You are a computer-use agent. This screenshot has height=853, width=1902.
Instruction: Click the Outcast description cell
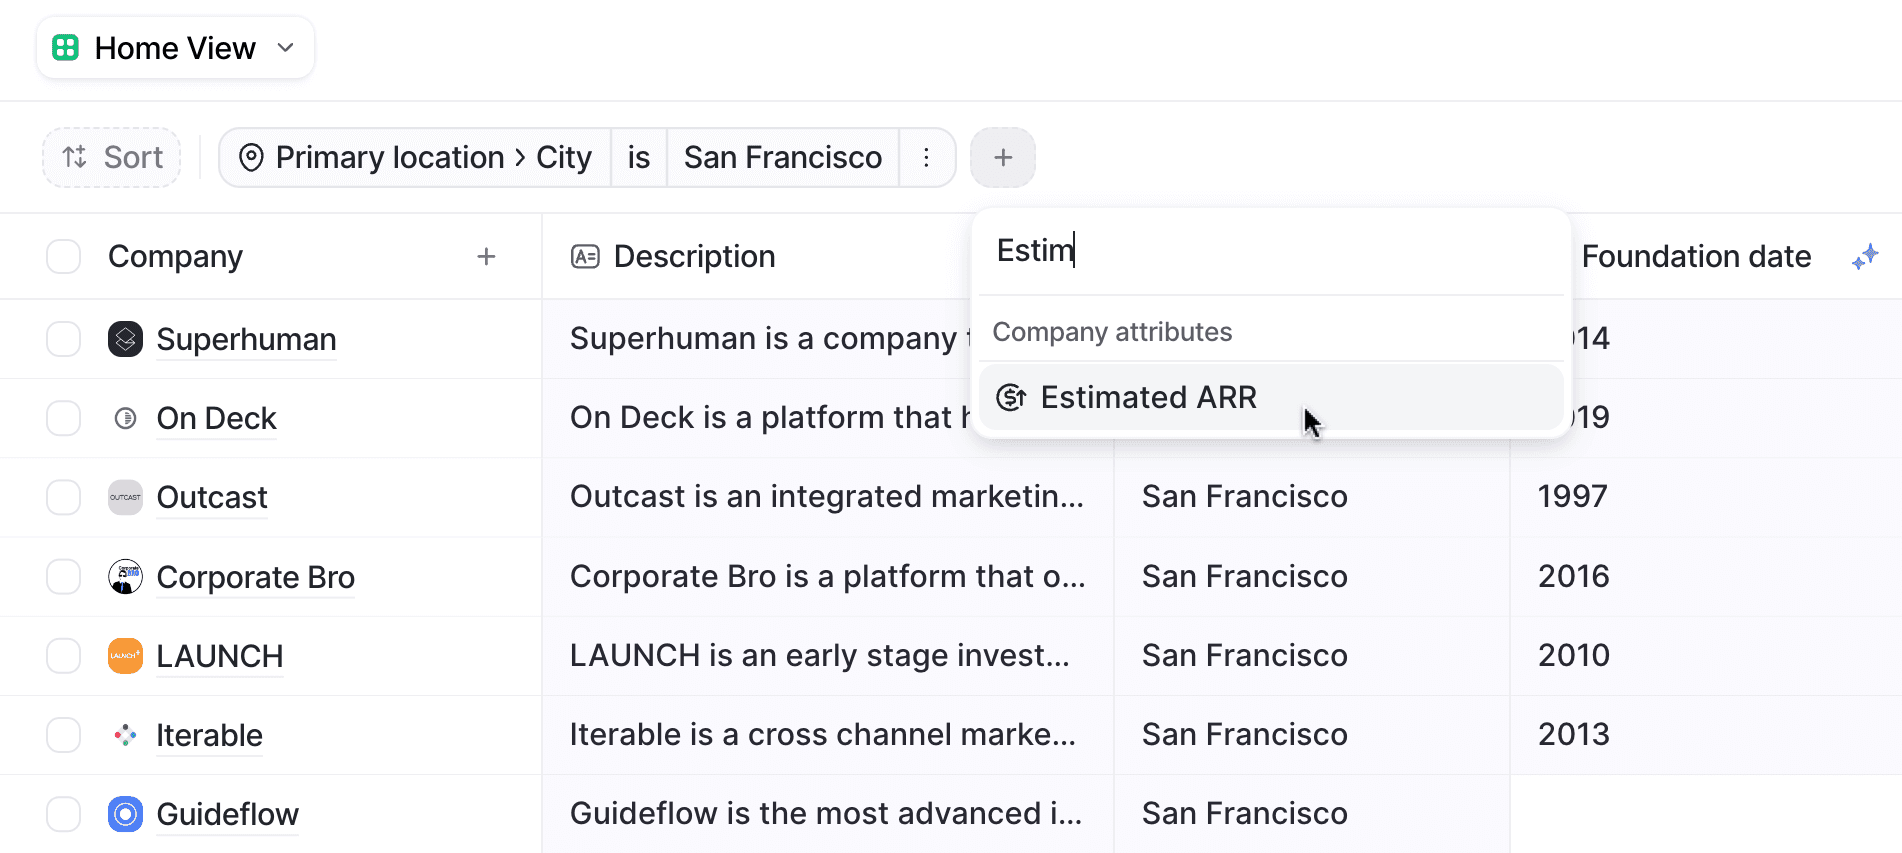tap(828, 497)
